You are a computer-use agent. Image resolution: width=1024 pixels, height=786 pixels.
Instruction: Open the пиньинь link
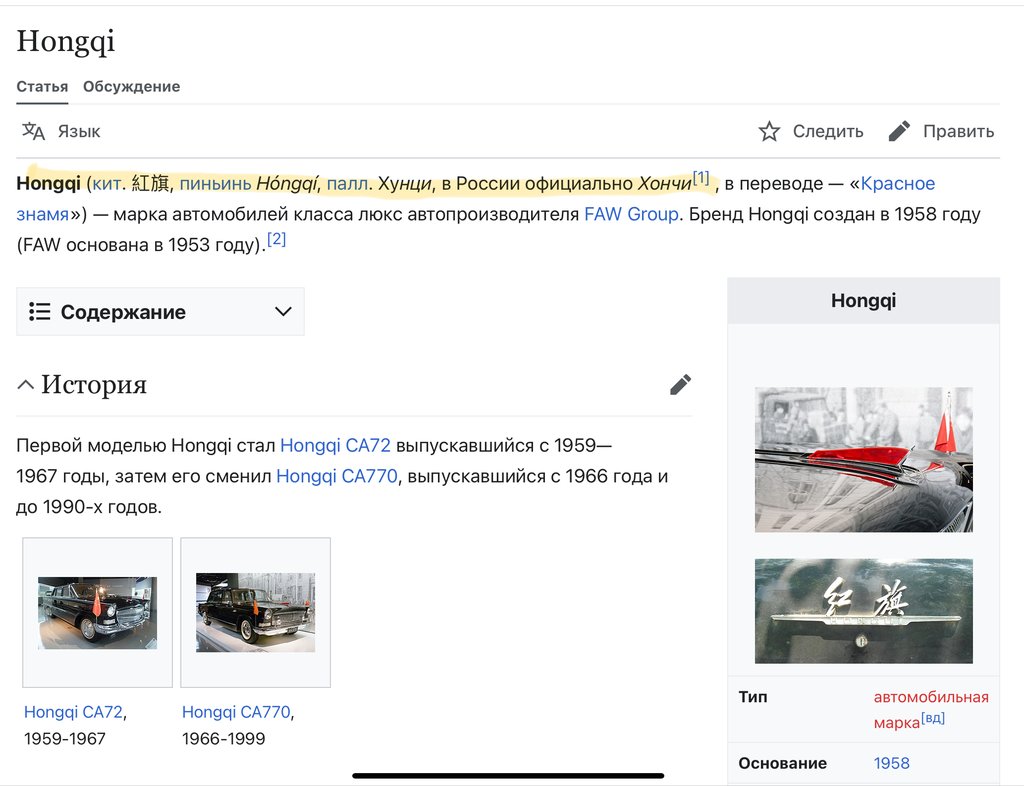click(215, 183)
